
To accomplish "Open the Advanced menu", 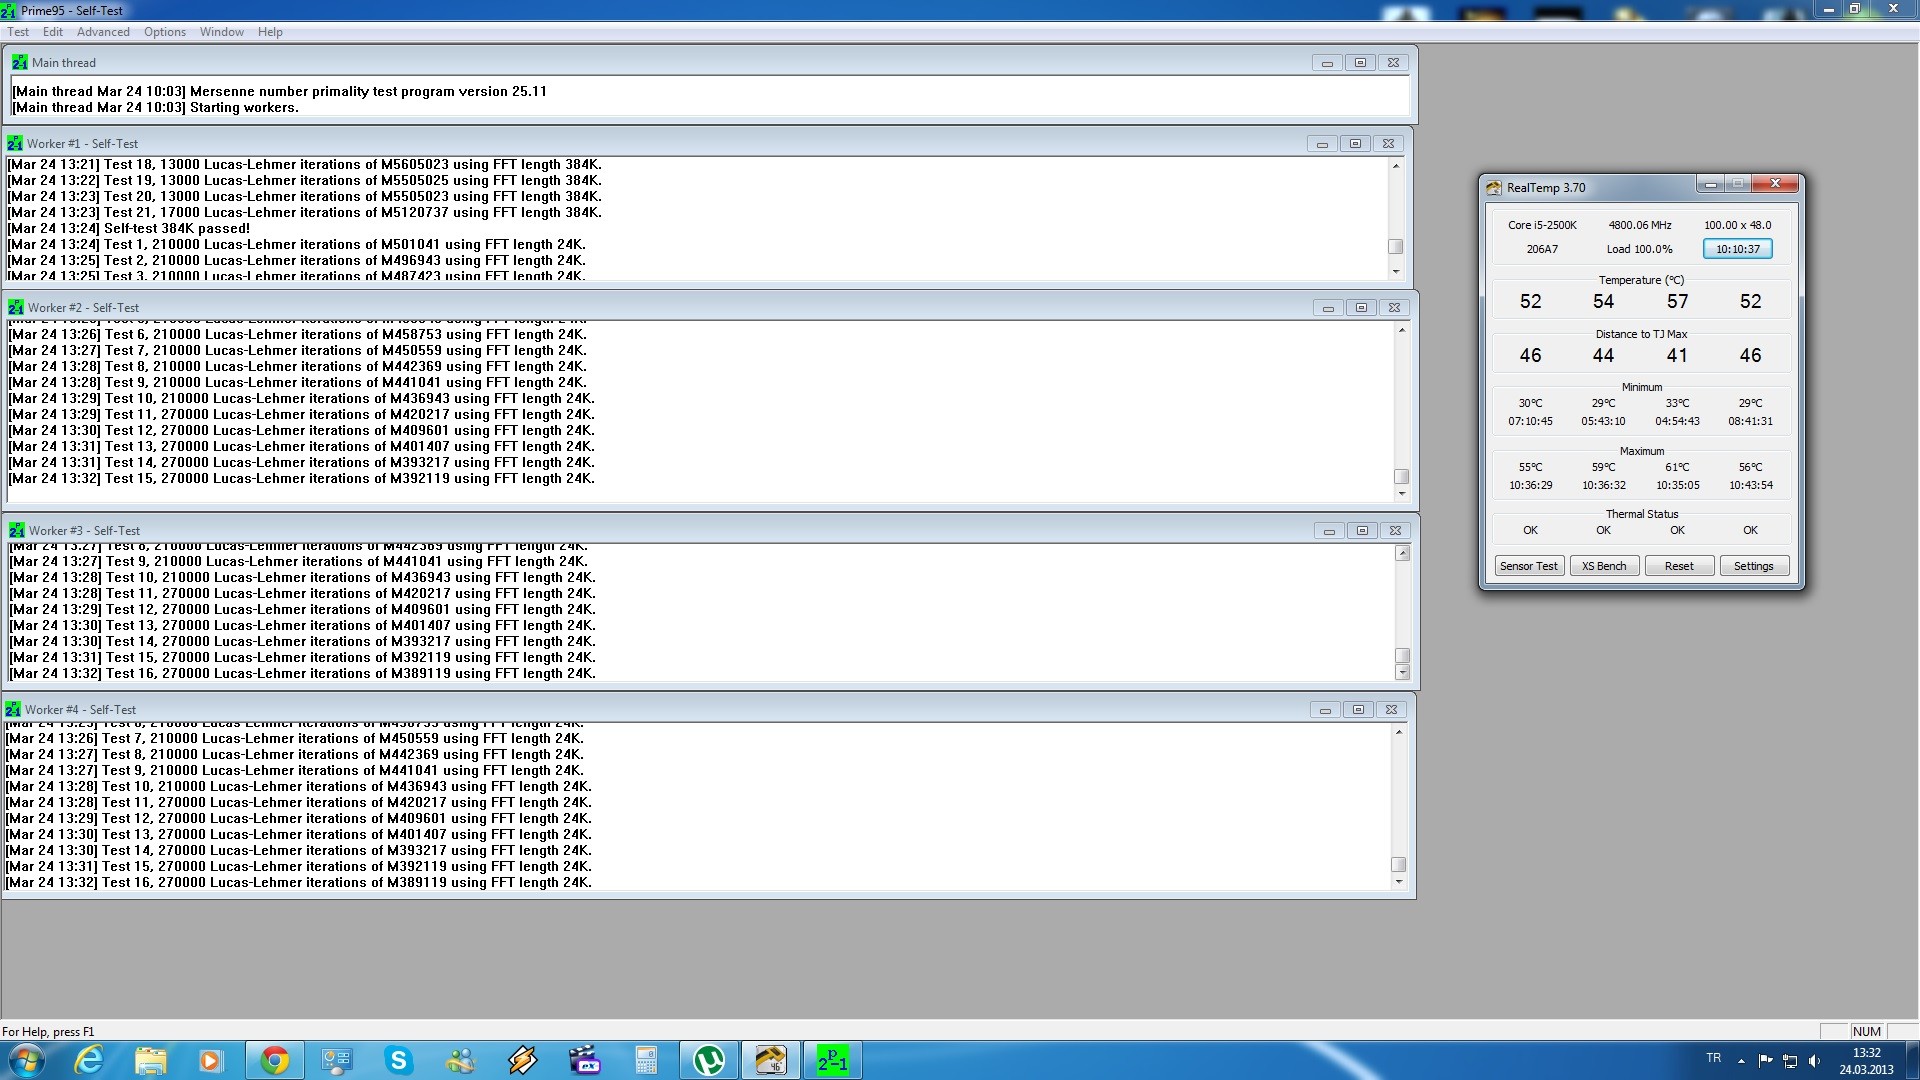I will pyautogui.click(x=103, y=32).
